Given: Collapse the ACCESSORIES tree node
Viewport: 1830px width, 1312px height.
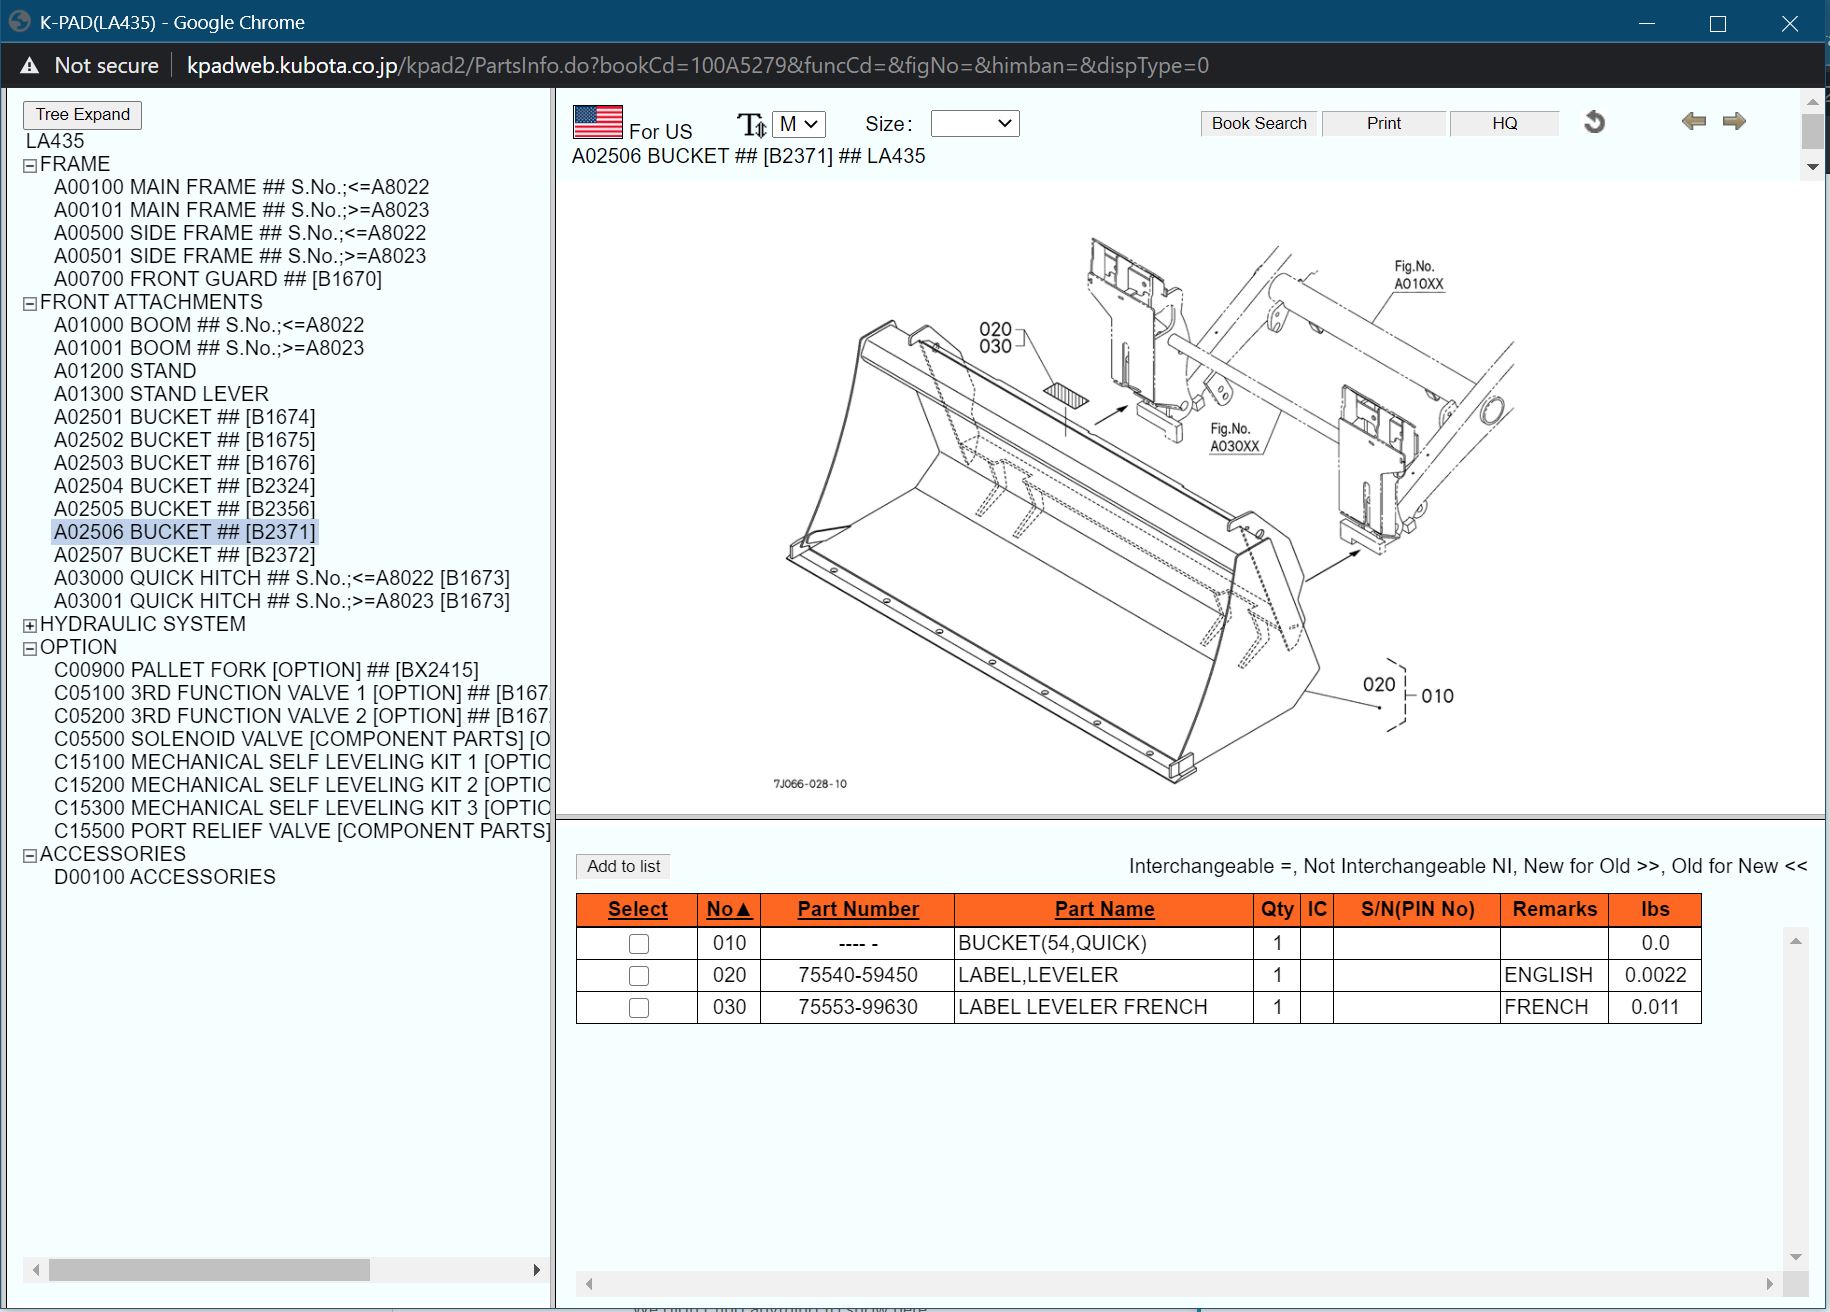Looking at the screenshot, I should click(x=30, y=856).
